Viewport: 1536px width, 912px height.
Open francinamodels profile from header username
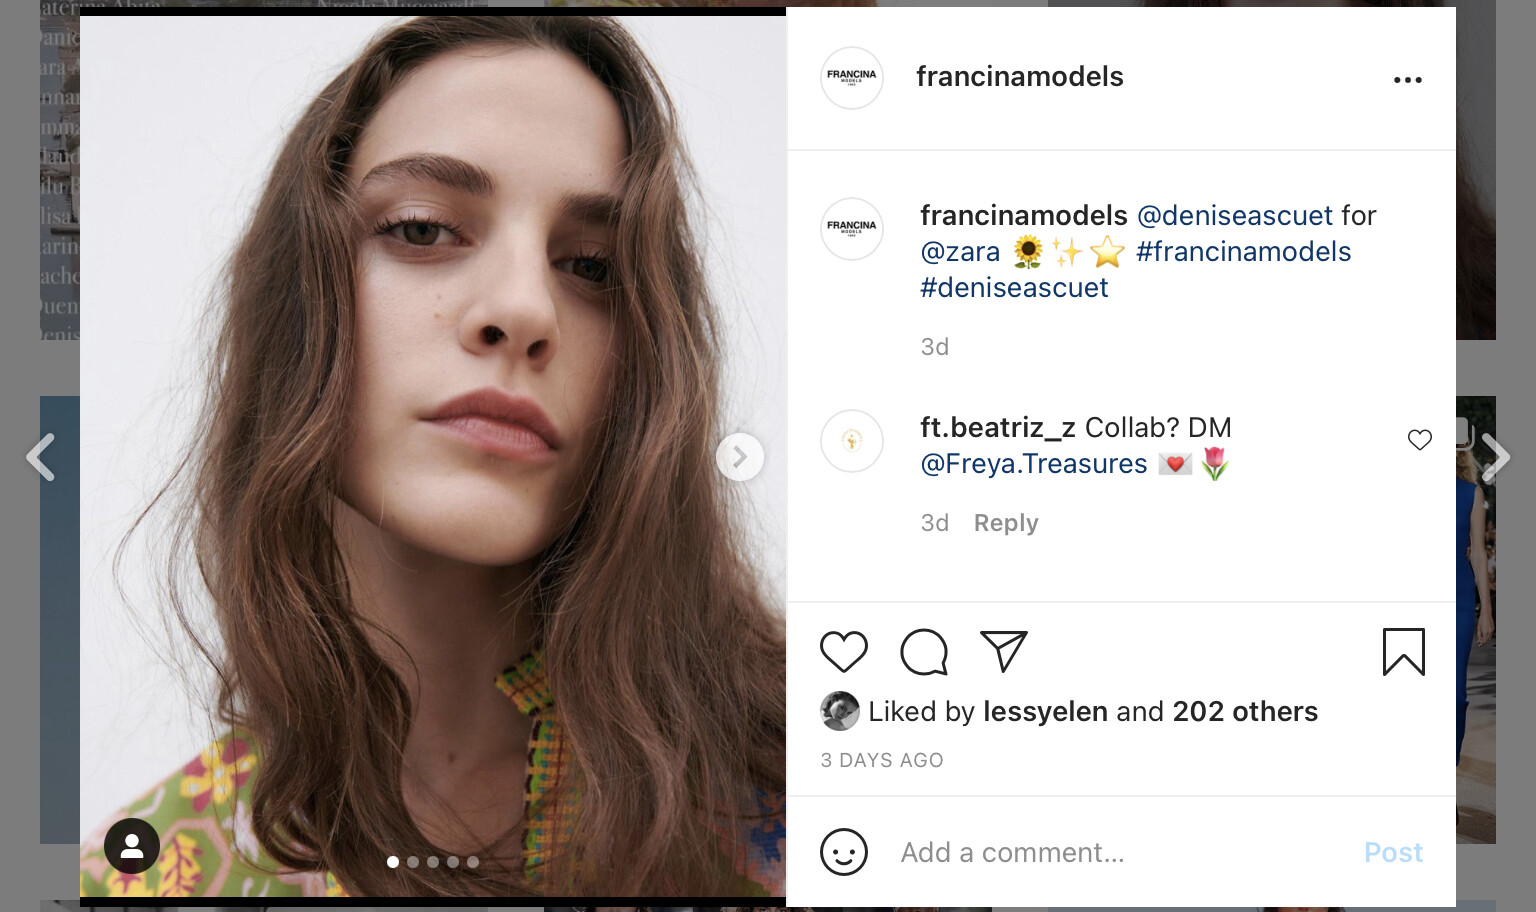coord(1019,77)
